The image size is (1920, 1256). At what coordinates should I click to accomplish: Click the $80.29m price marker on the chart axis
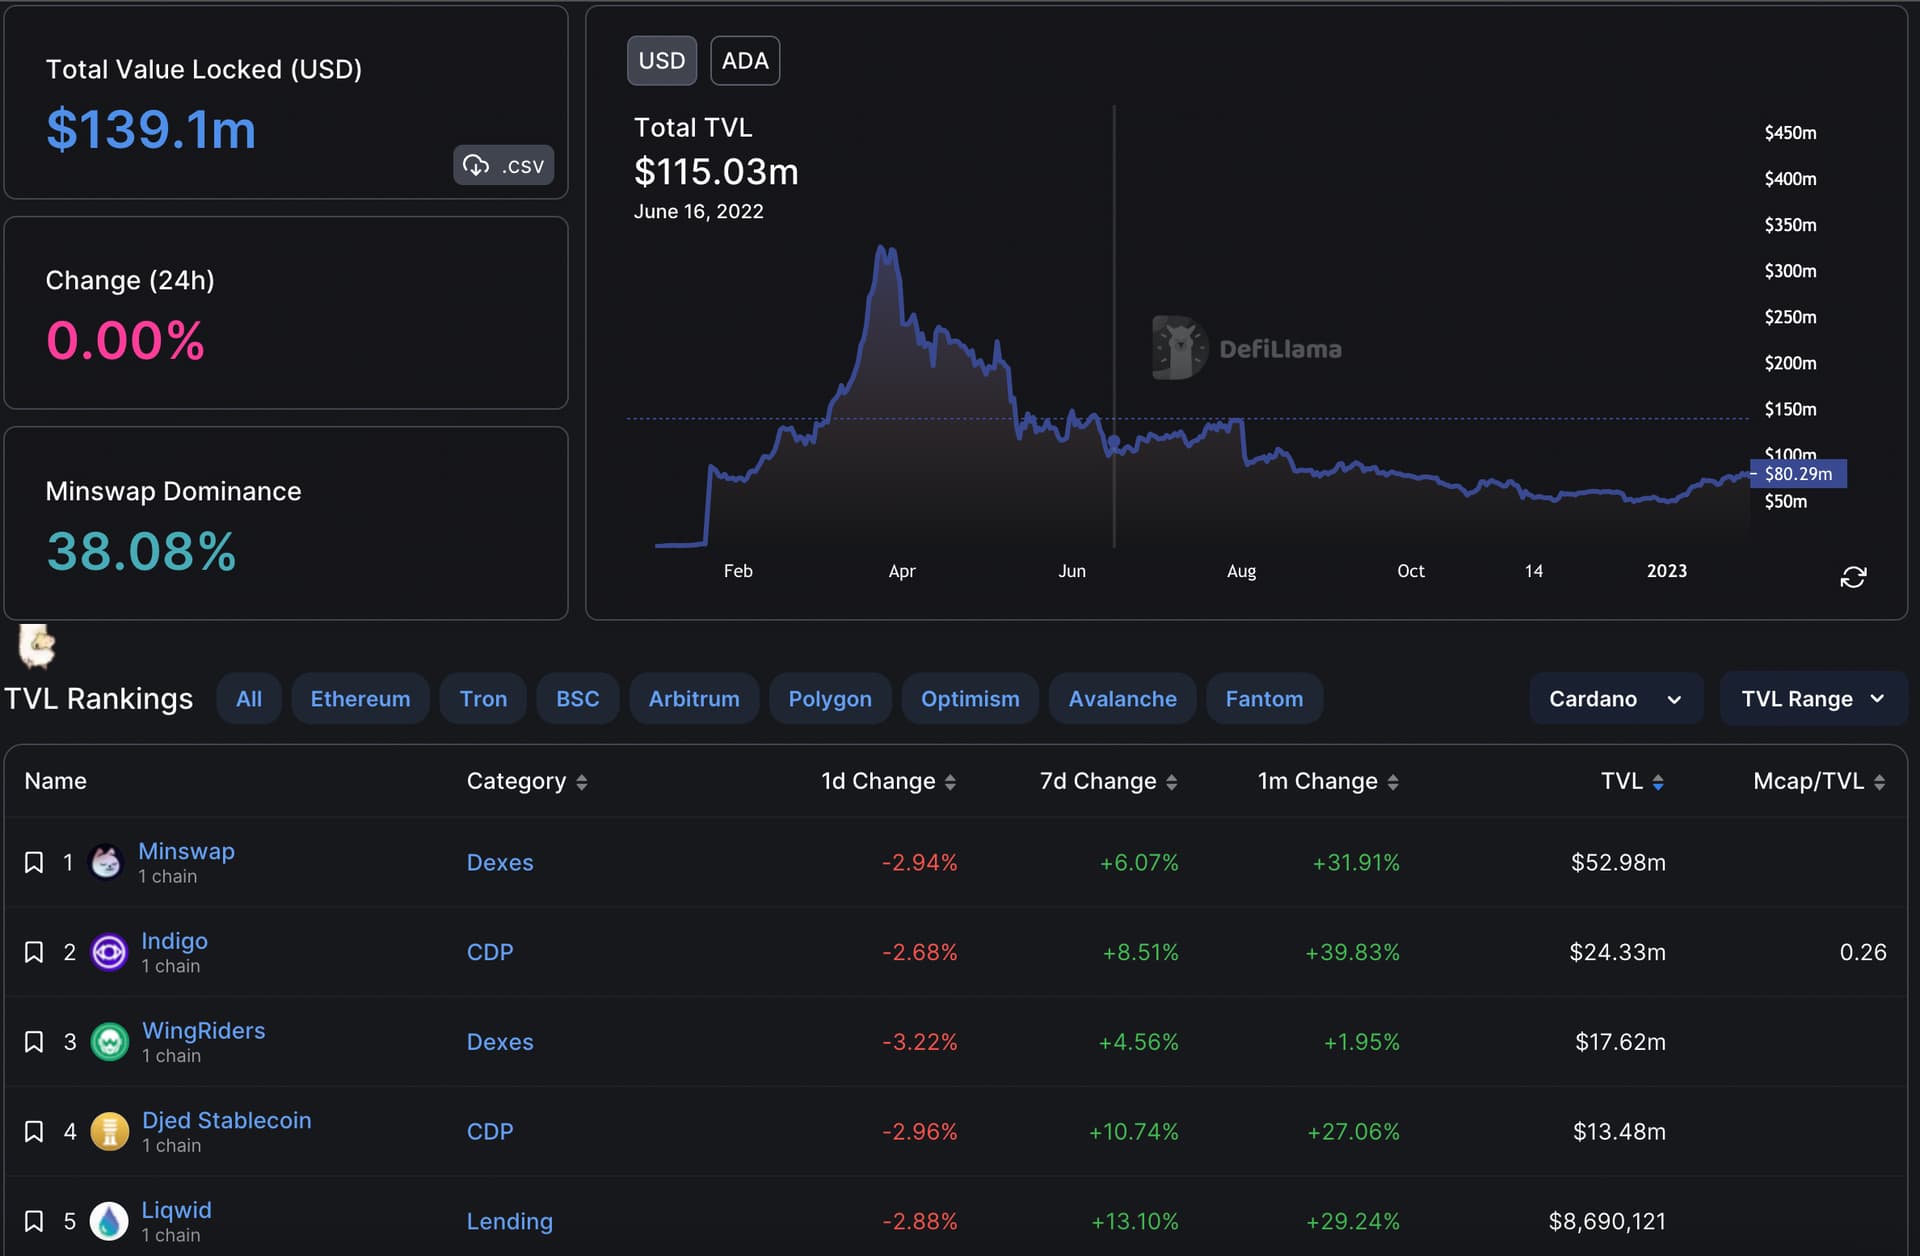1798,474
